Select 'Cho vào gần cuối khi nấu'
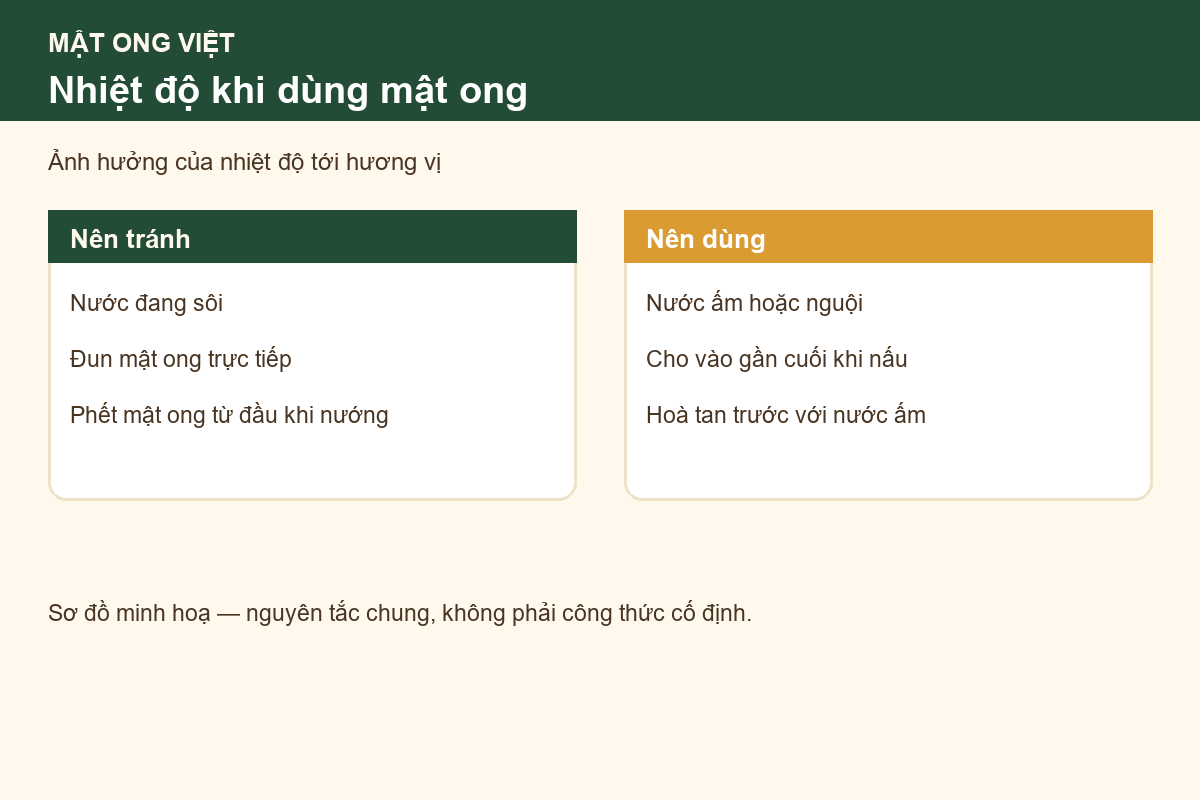The height and width of the screenshot is (800, 1200). tap(777, 359)
